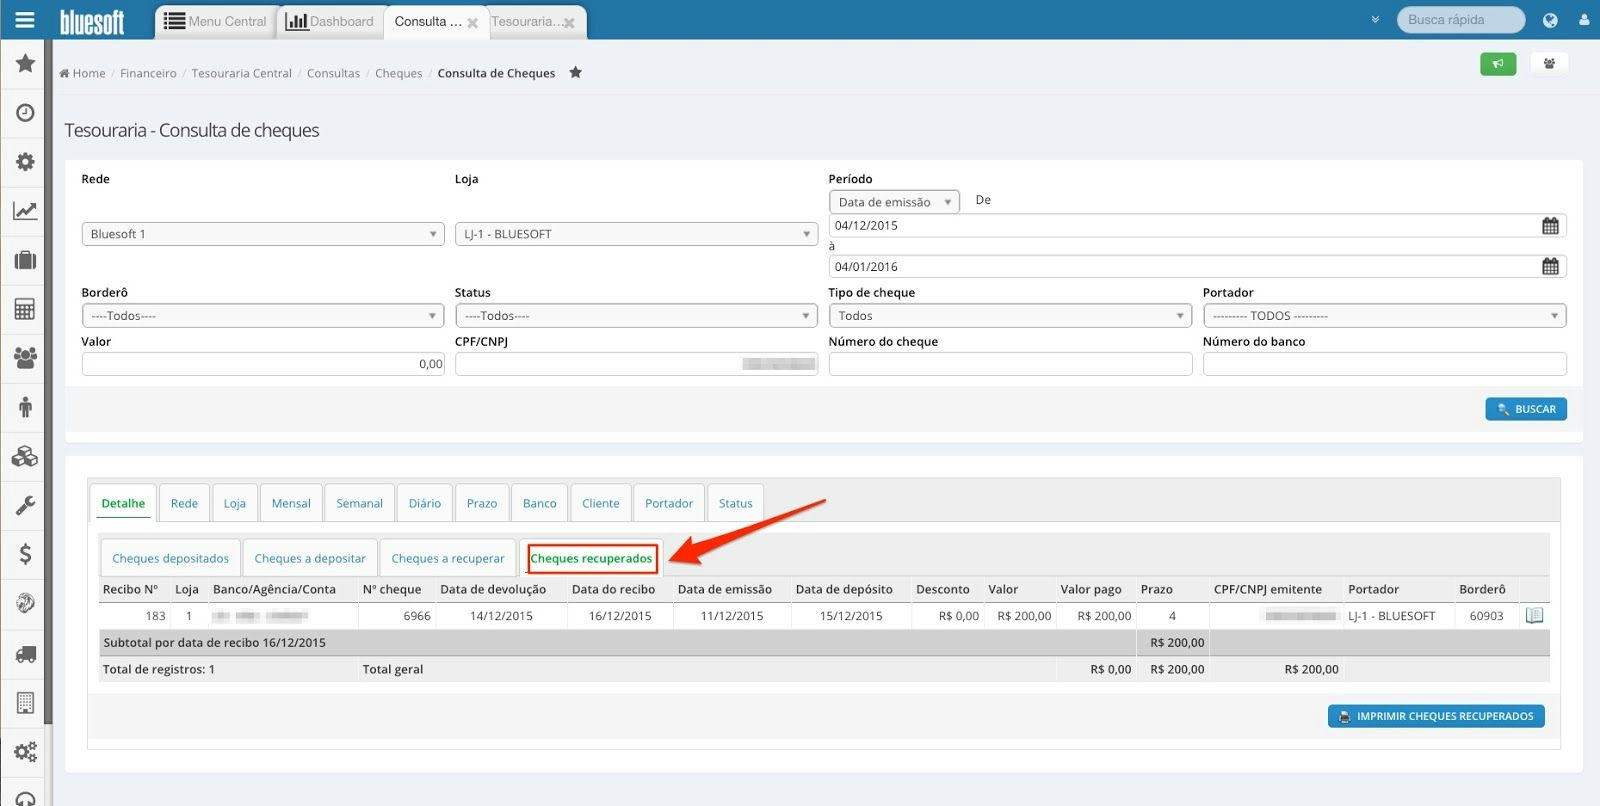The width and height of the screenshot is (1600, 806).
Task: Open the Portador dropdown showing TODOS
Action: (1384, 316)
